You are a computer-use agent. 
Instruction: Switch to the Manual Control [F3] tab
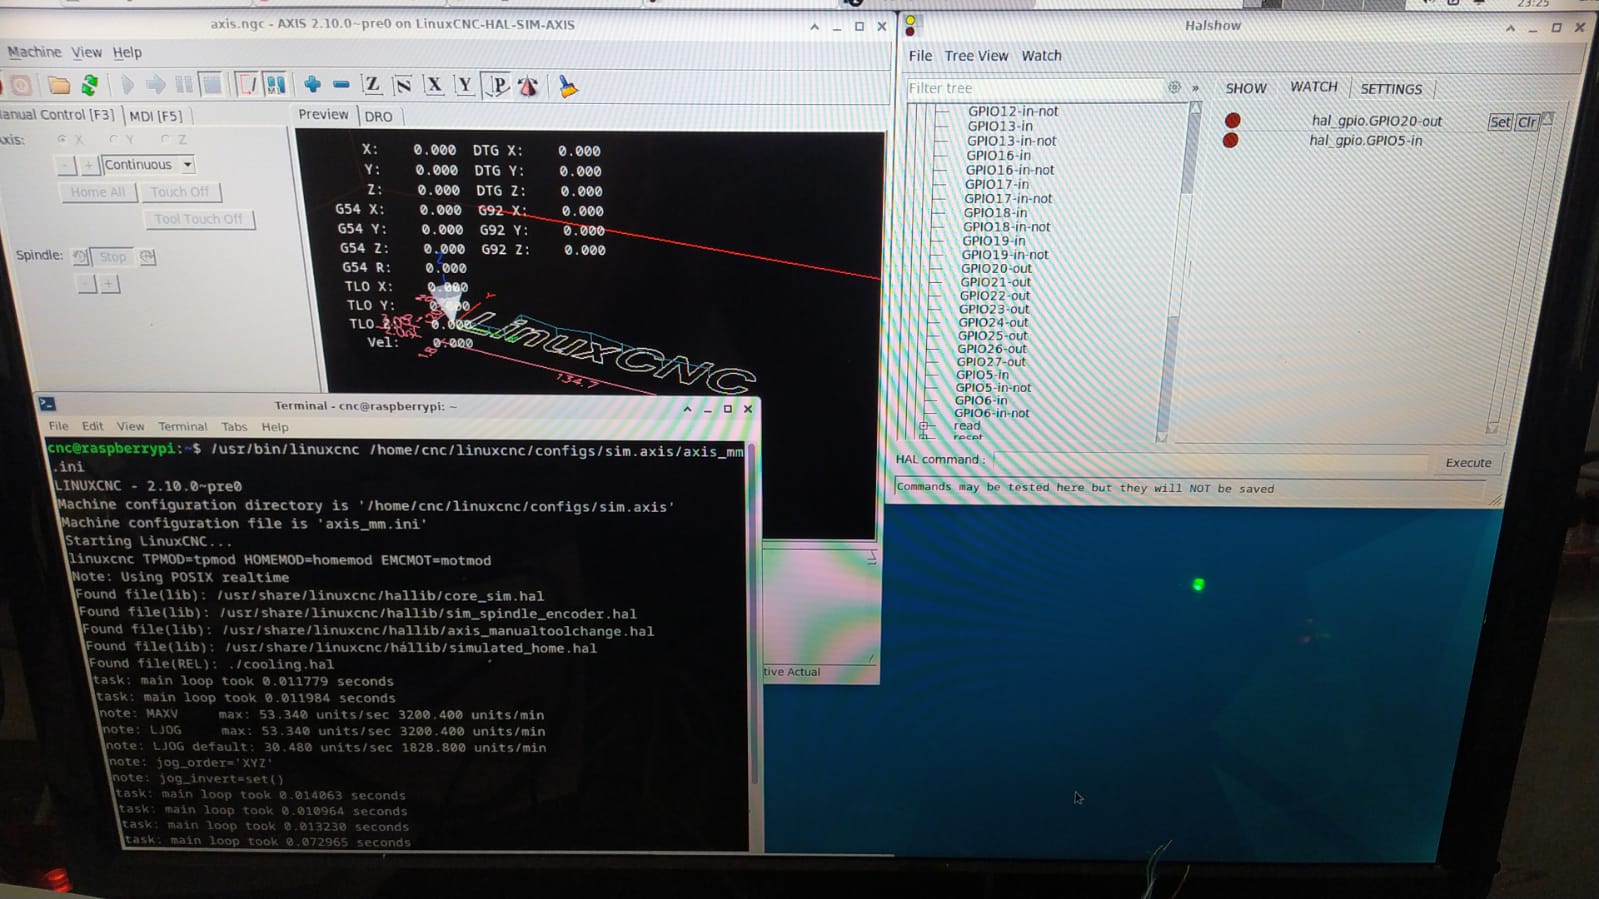coord(57,115)
